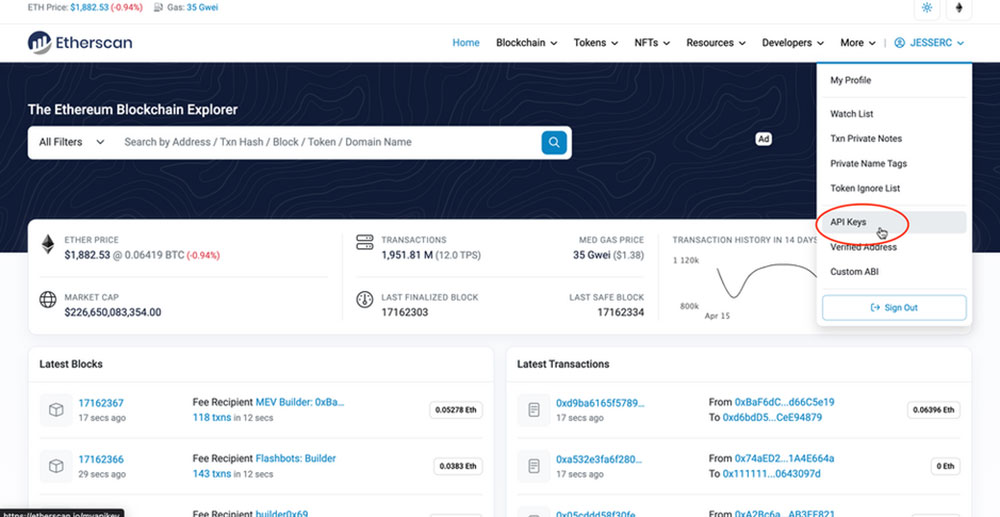Click the transaction history line chart
Screen dimensions: 1000x517
tap(767, 282)
